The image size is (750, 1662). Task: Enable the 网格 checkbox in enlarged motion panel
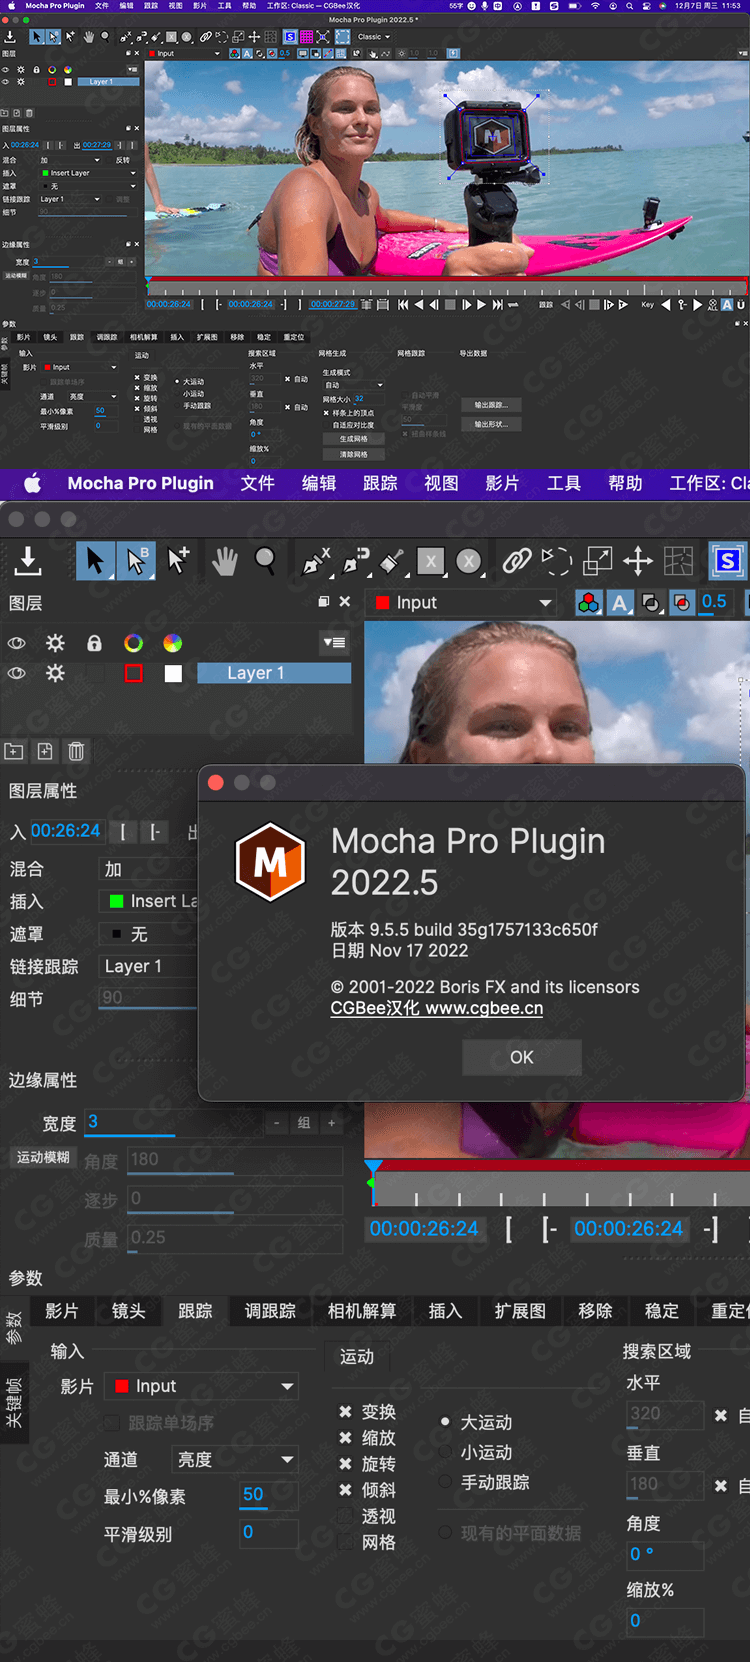coord(345,1542)
